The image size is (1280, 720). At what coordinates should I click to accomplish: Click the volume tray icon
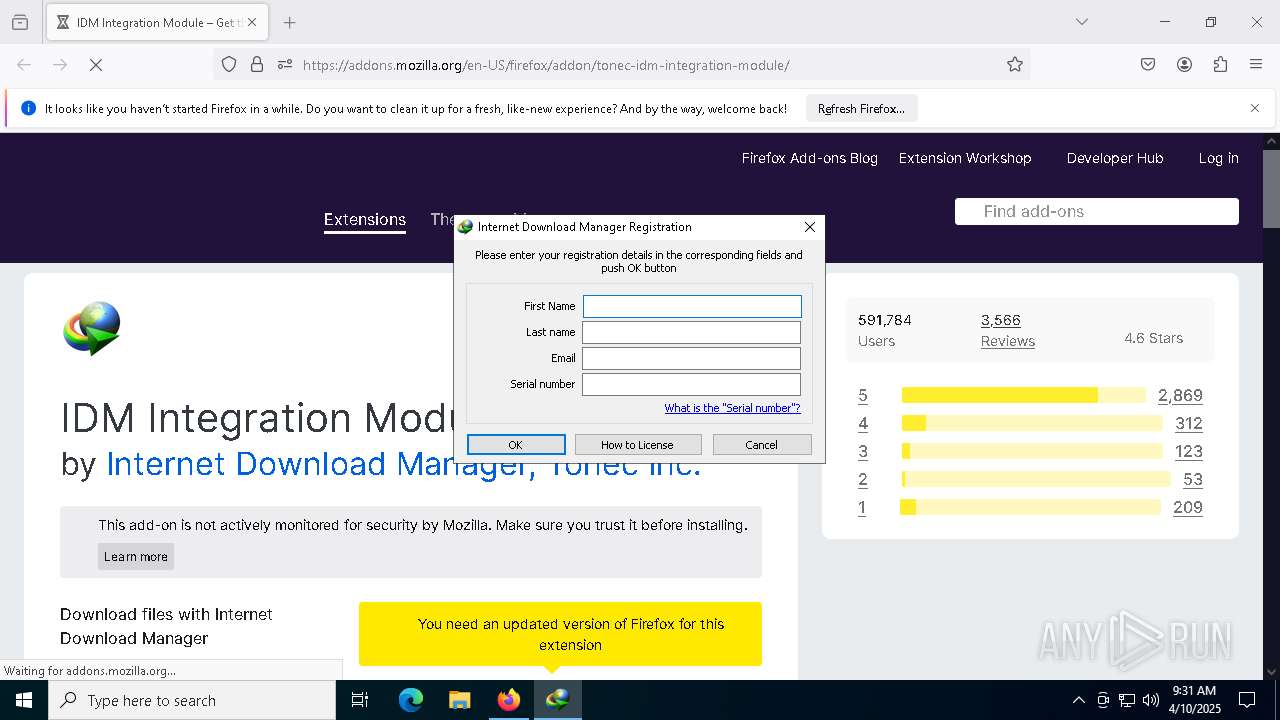pos(1151,700)
